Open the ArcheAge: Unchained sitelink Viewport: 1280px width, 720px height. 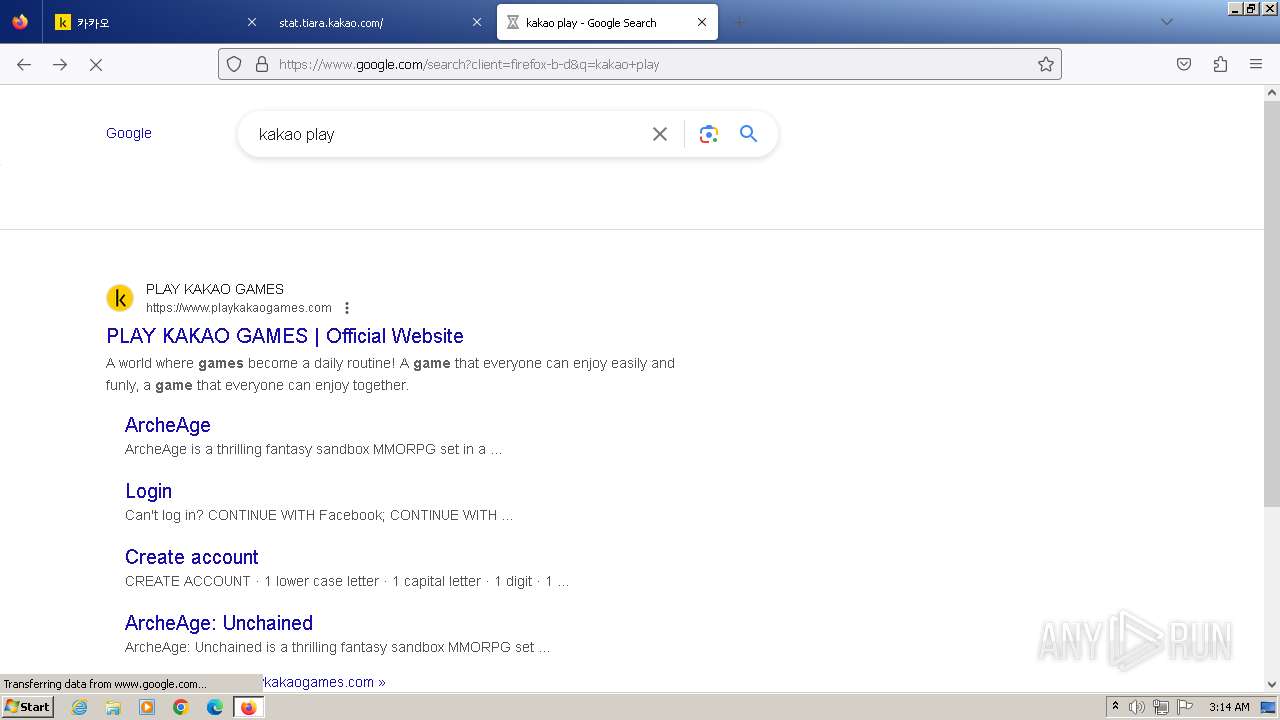pyautogui.click(x=219, y=623)
